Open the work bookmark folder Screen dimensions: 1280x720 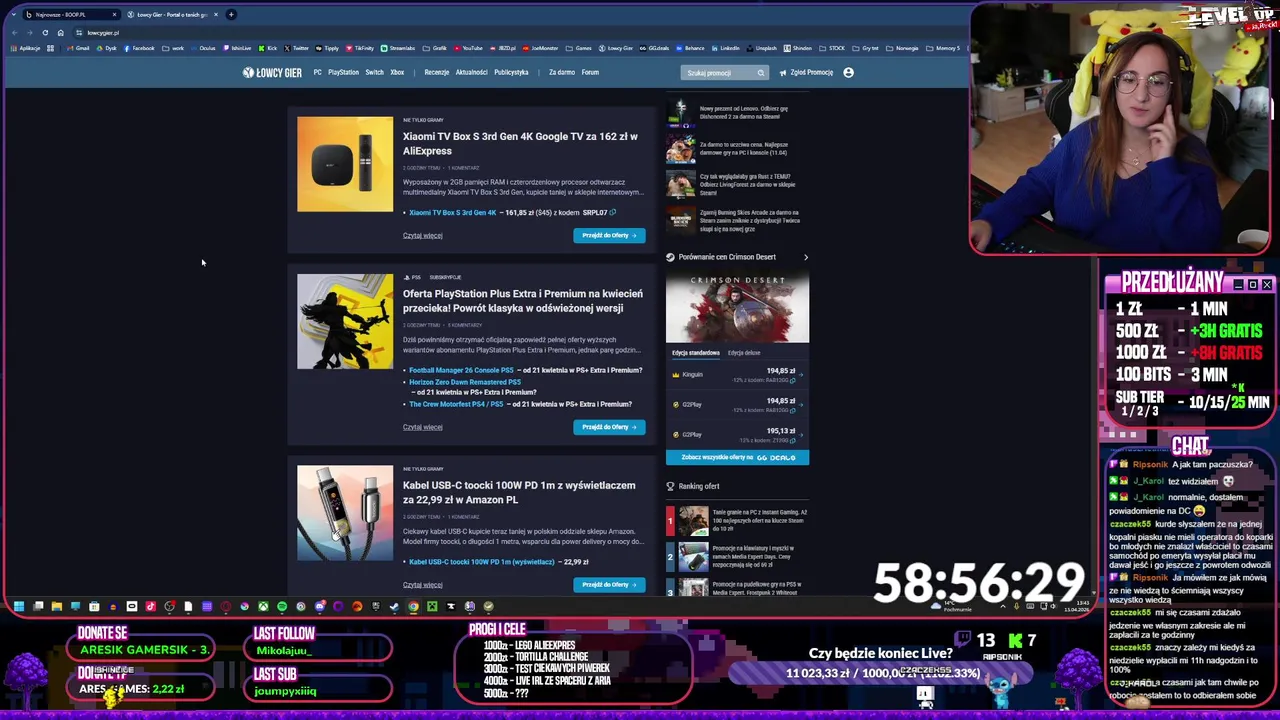coord(174,48)
